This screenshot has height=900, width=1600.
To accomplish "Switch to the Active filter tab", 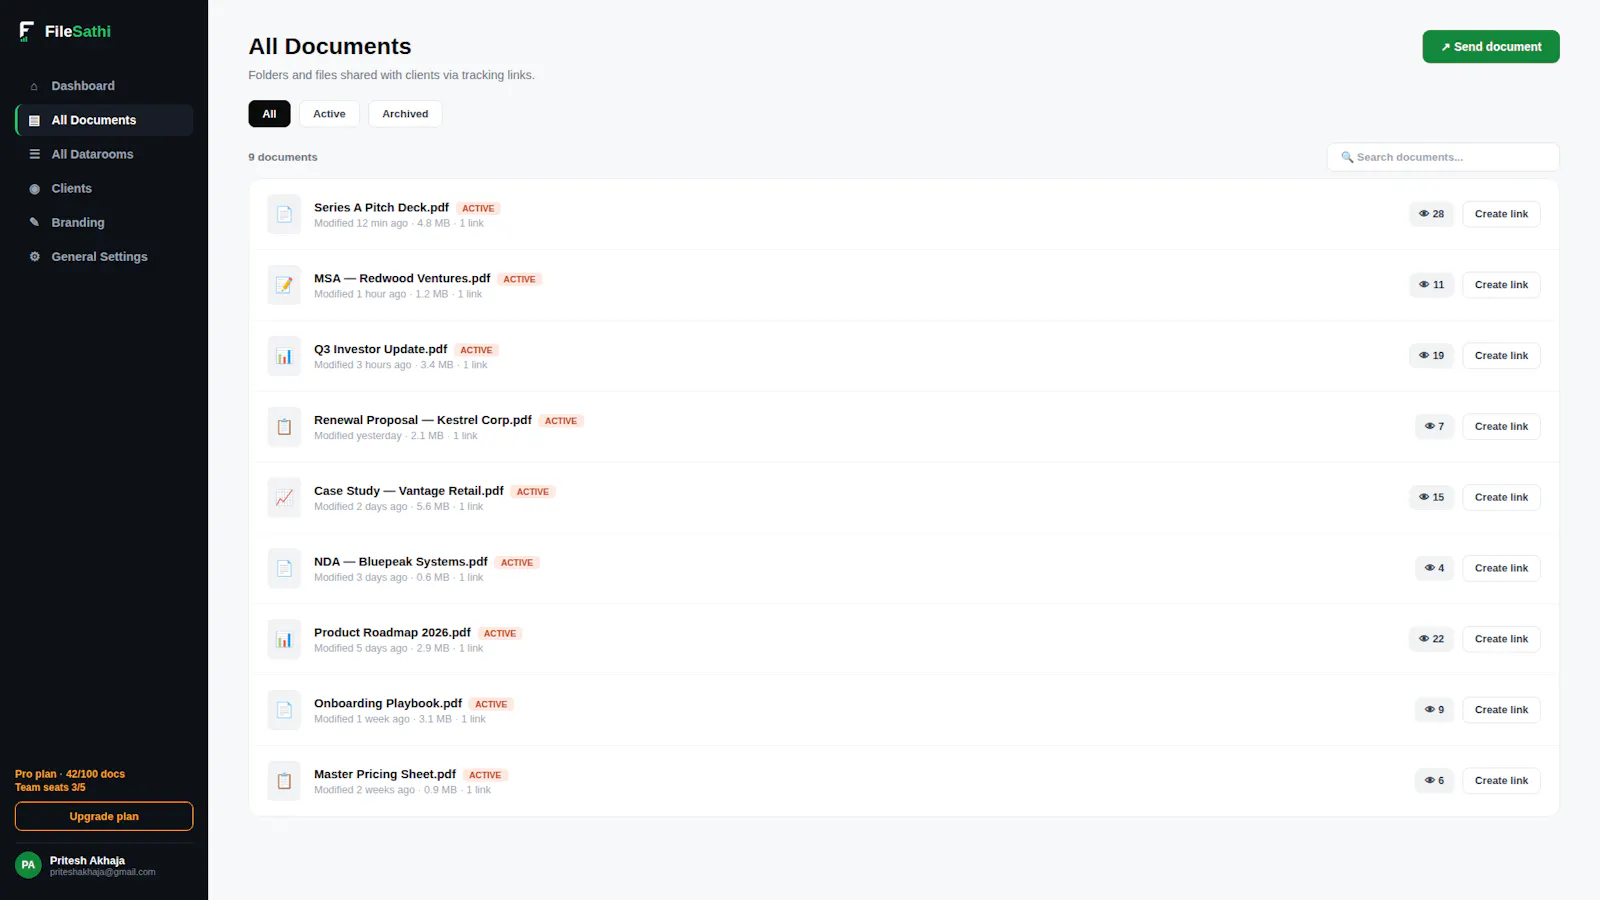I will [x=329, y=114].
